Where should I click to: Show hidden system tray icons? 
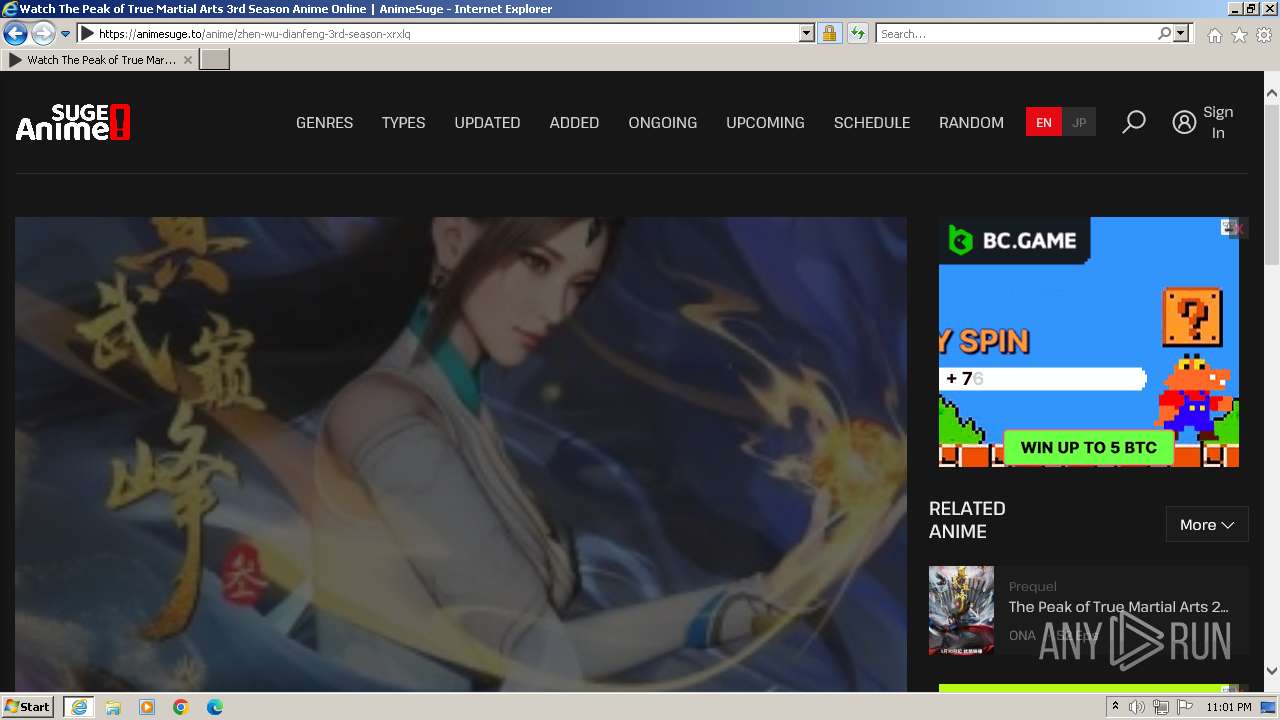[x=1115, y=707]
